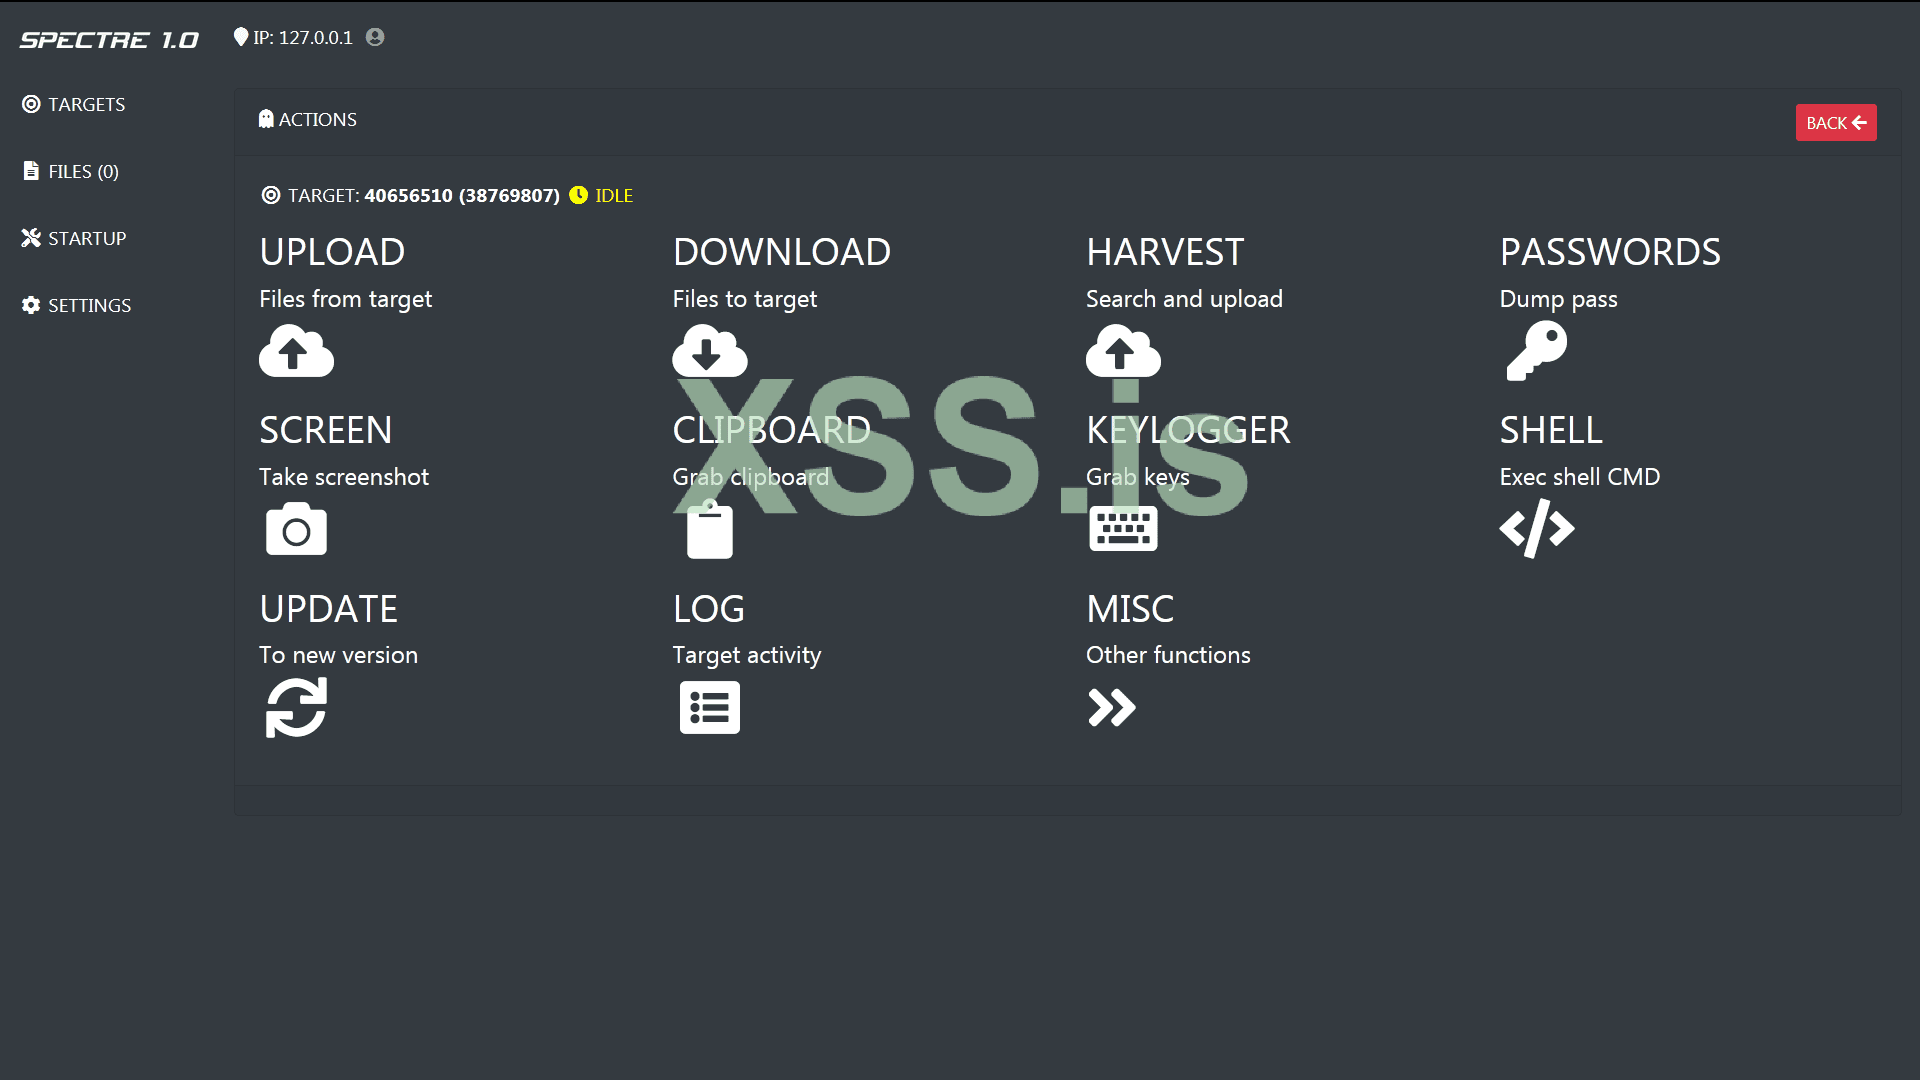Click the download cloud icon
The width and height of the screenshot is (1920, 1080).
point(709,351)
